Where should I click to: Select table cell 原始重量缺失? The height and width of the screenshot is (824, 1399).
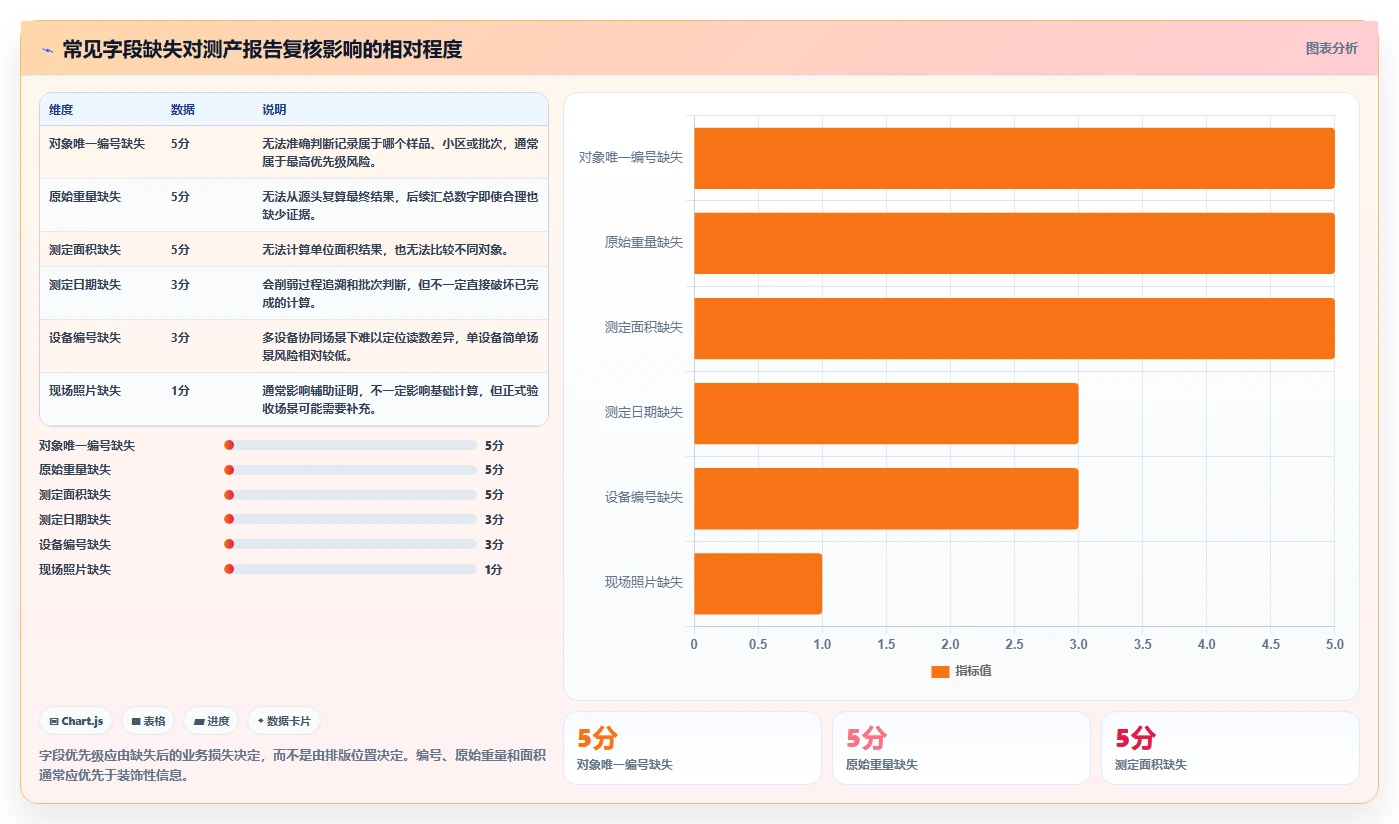[85, 197]
